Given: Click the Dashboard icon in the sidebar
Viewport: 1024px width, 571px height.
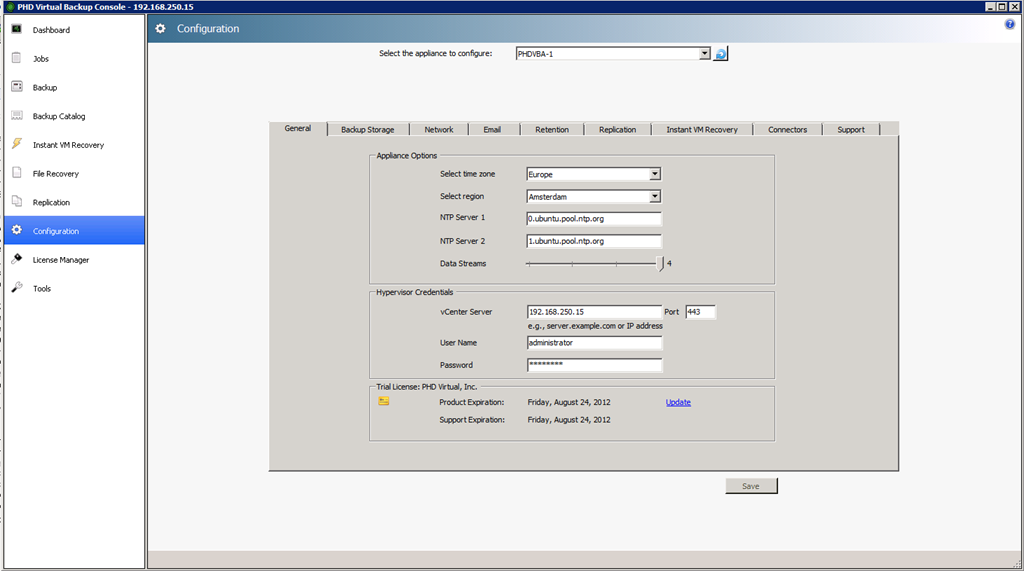Looking at the screenshot, I should click(17, 29).
